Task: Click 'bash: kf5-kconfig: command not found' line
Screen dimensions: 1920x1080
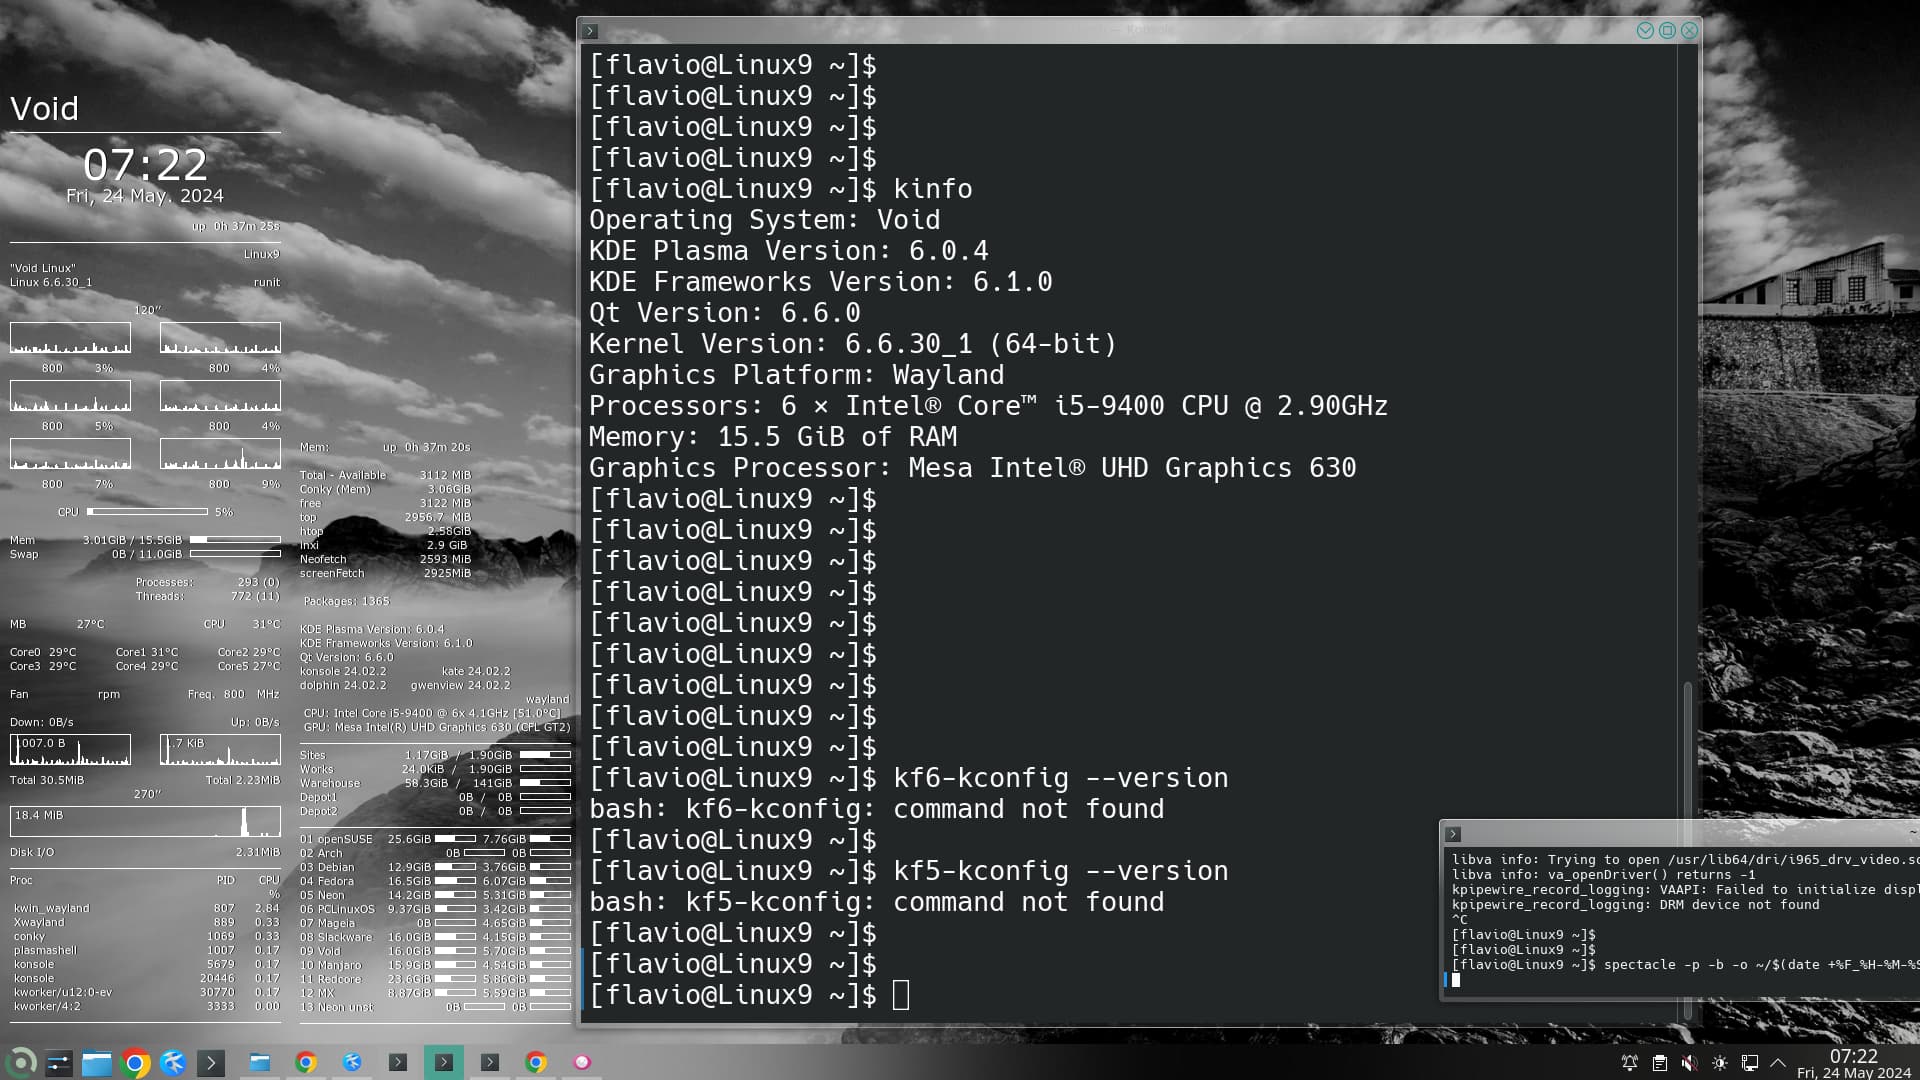Action: [877, 902]
